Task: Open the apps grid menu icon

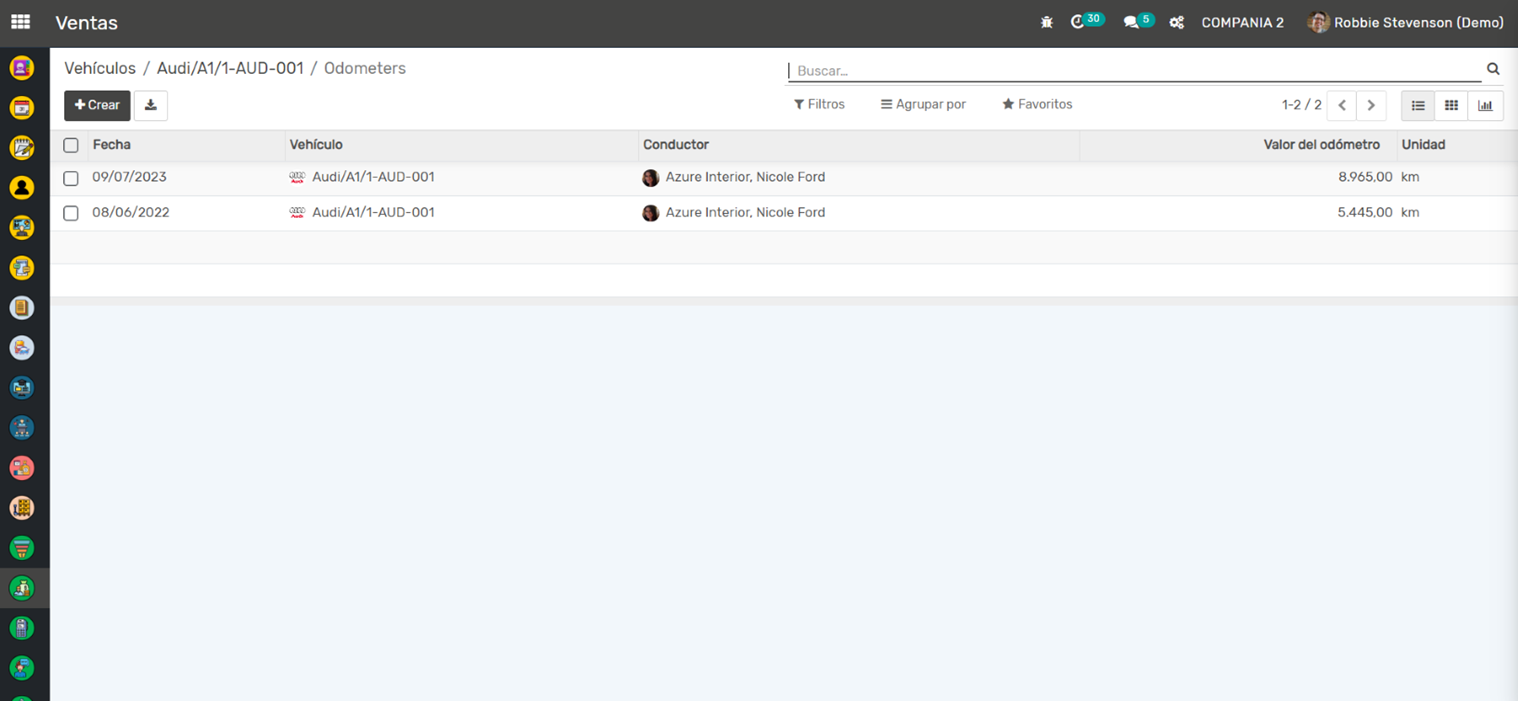Action: (x=20, y=22)
